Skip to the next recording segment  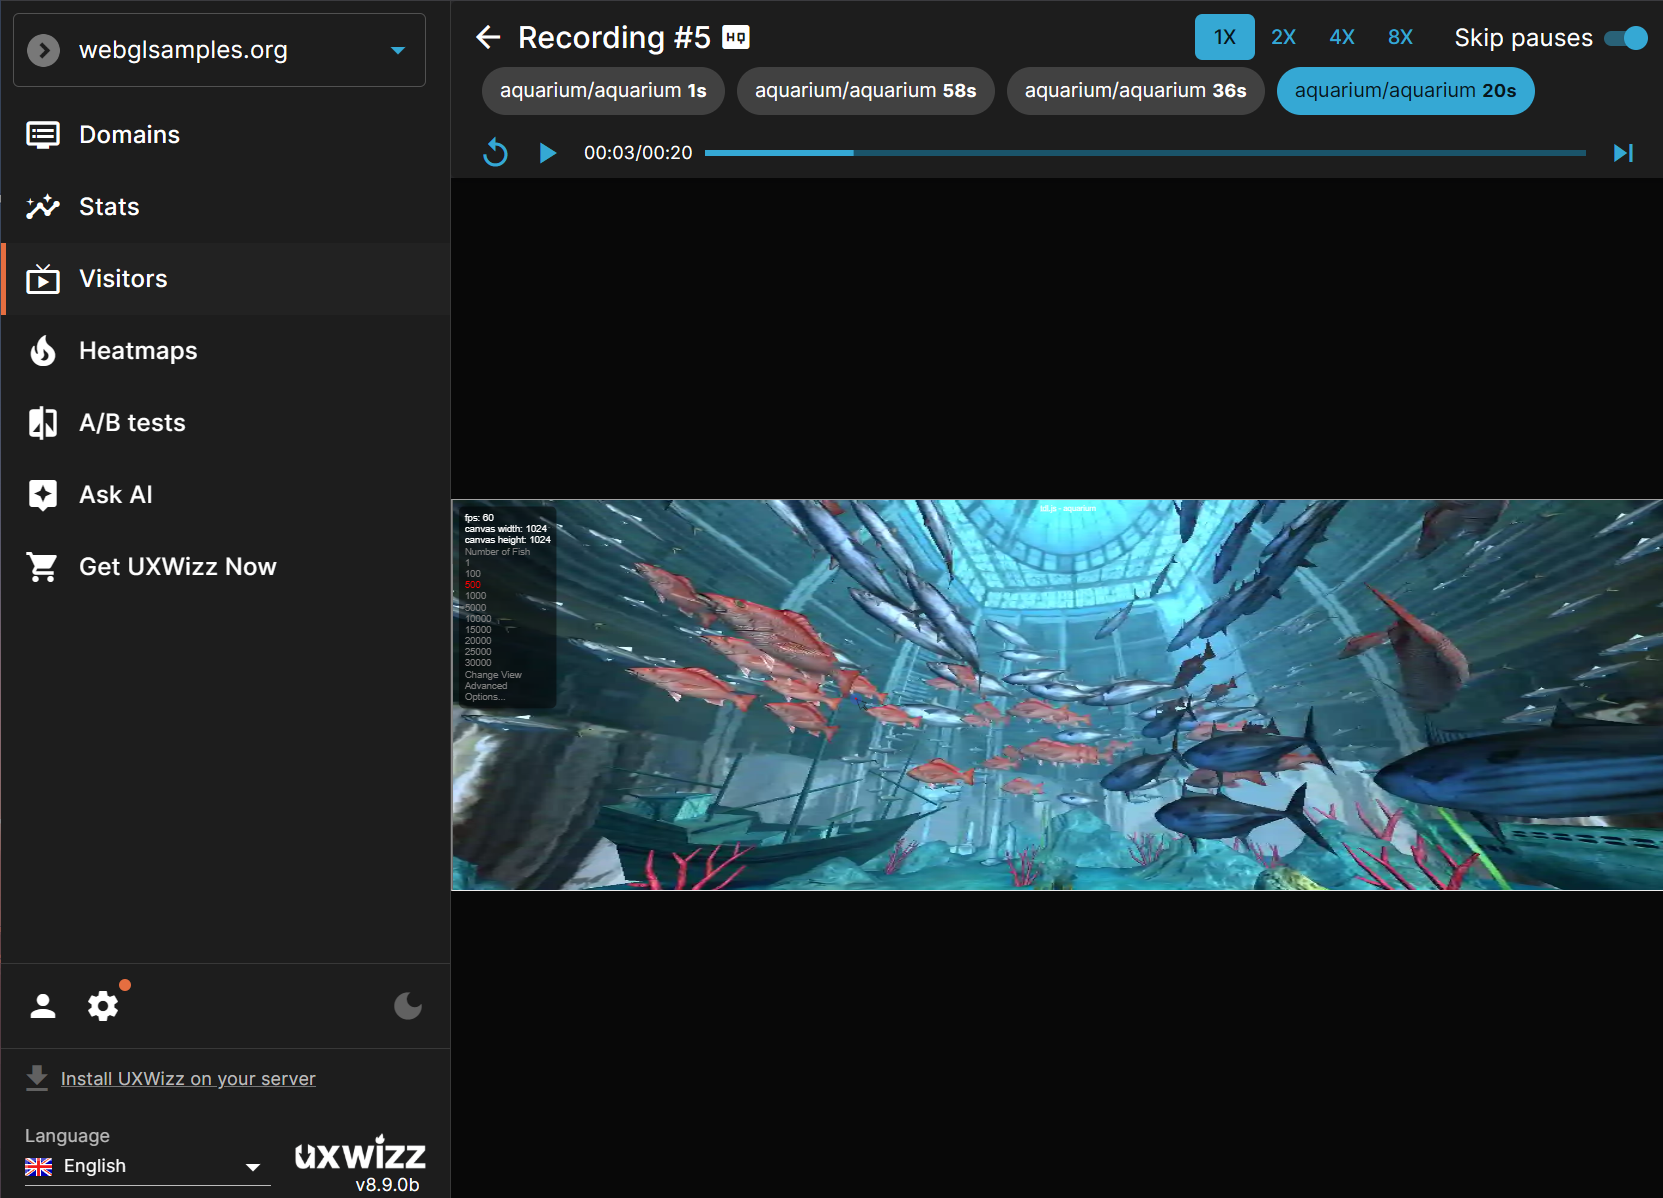[1623, 153]
